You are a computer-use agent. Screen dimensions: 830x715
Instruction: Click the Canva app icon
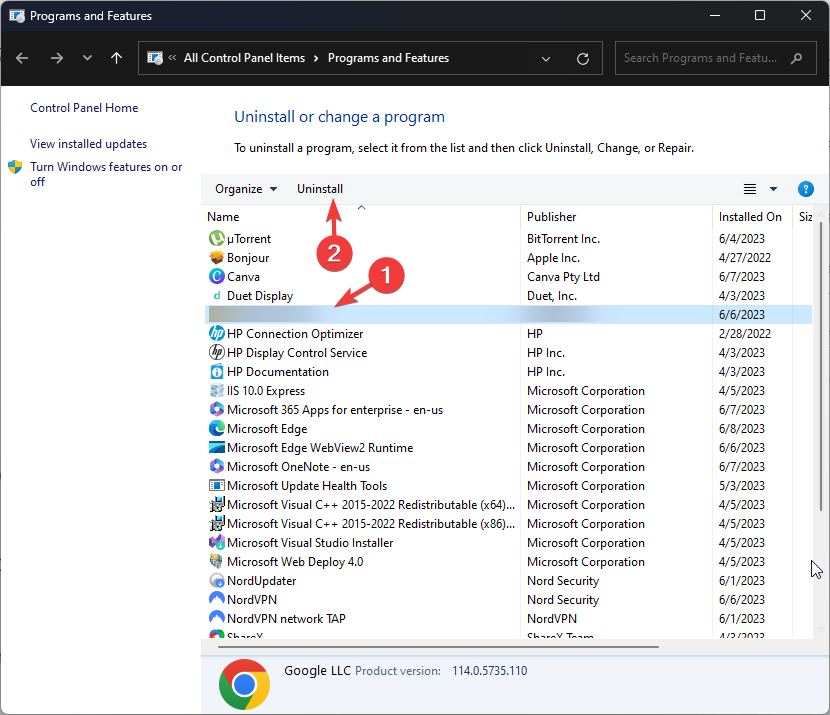pyautogui.click(x=216, y=276)
